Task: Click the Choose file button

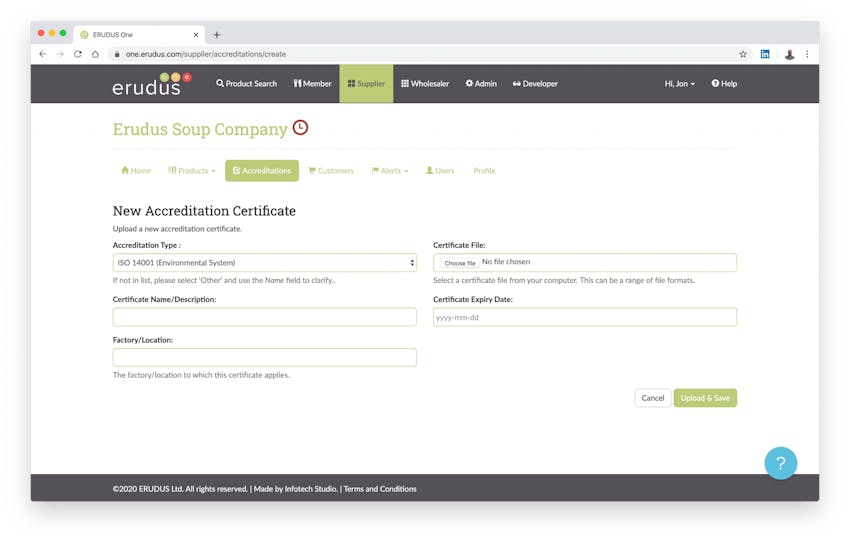Action: click(460, 263)
